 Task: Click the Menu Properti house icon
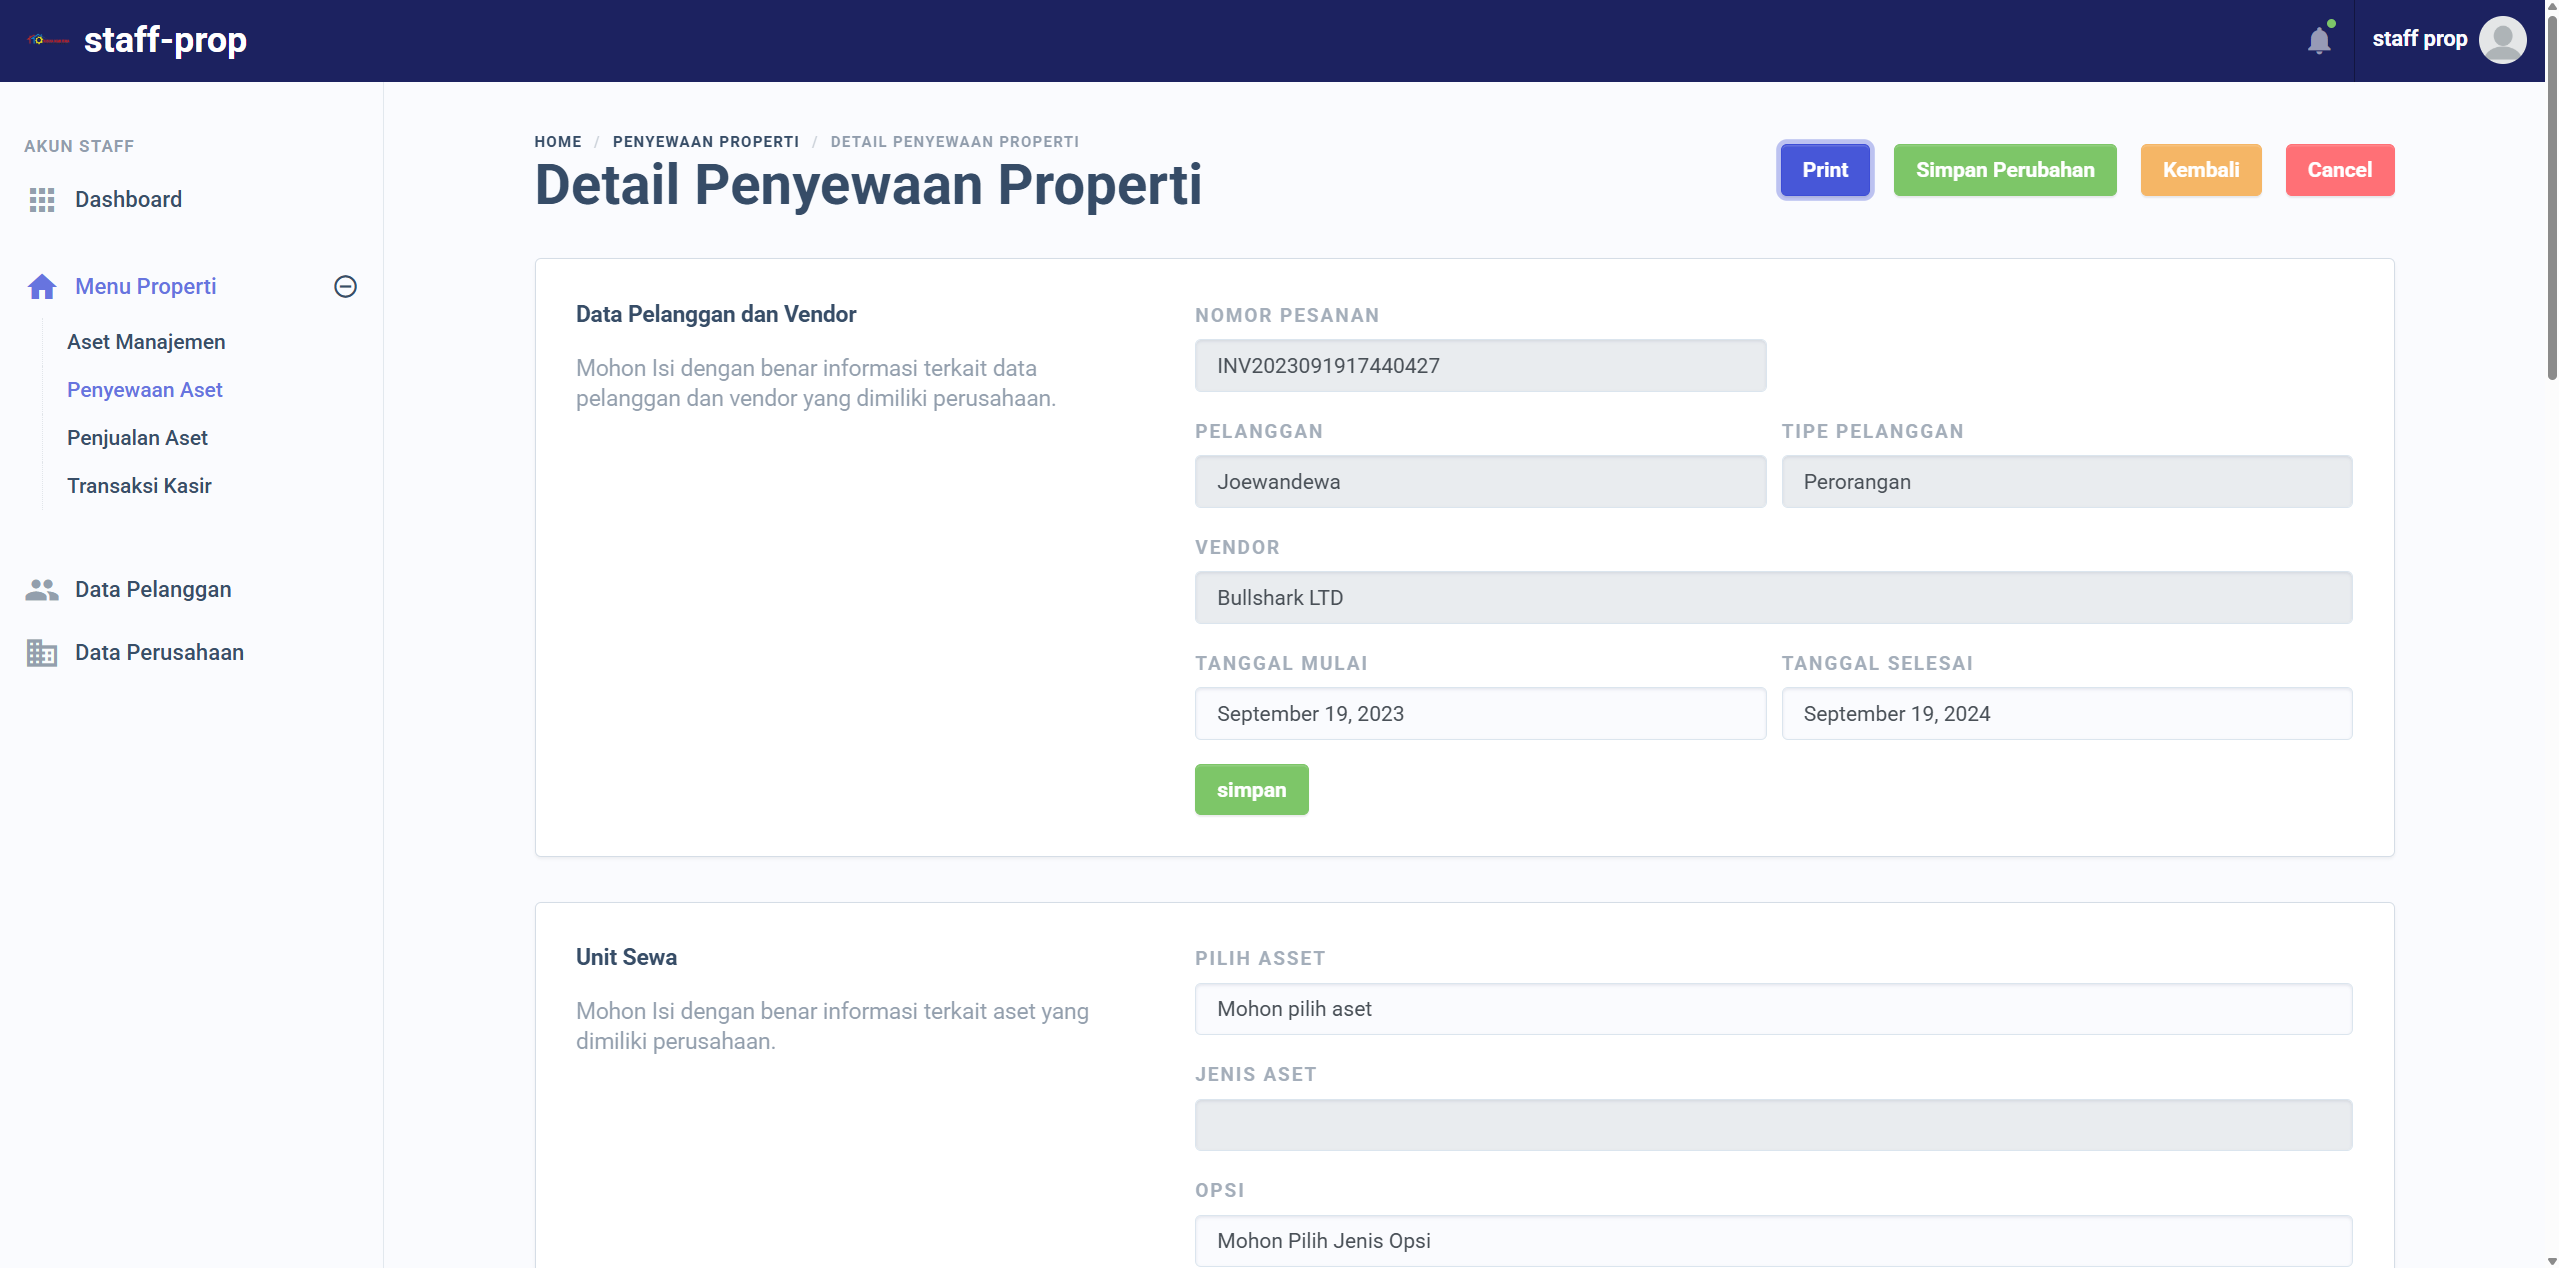[42, 287]
